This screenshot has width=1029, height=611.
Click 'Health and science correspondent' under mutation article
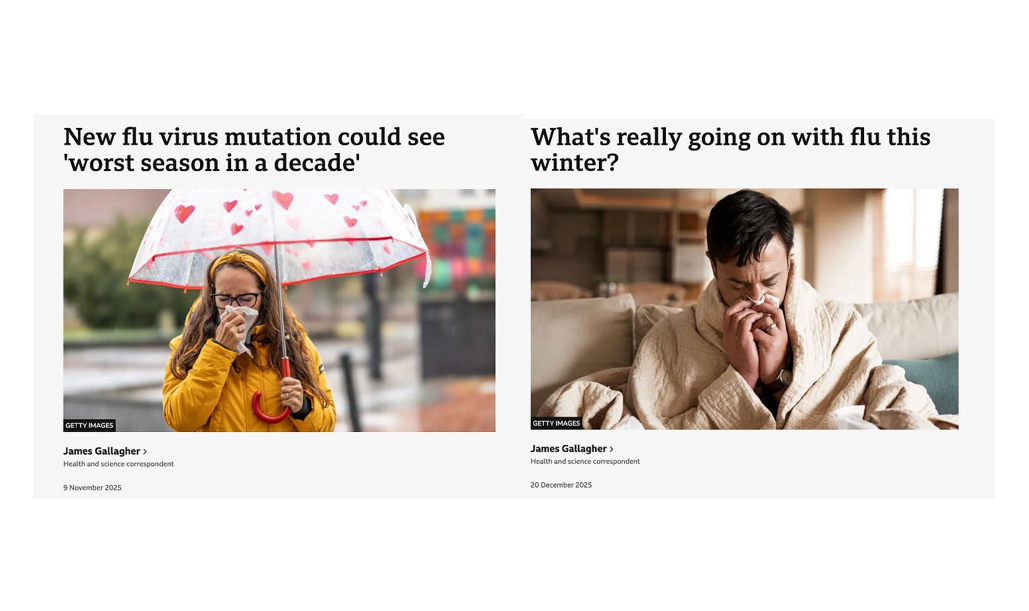point(118,464)
